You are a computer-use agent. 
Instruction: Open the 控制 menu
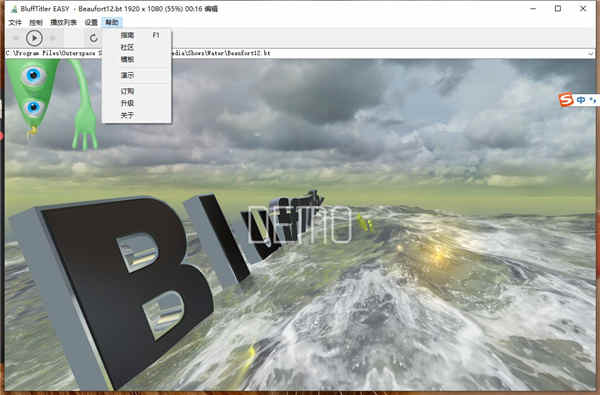[36, 22]
